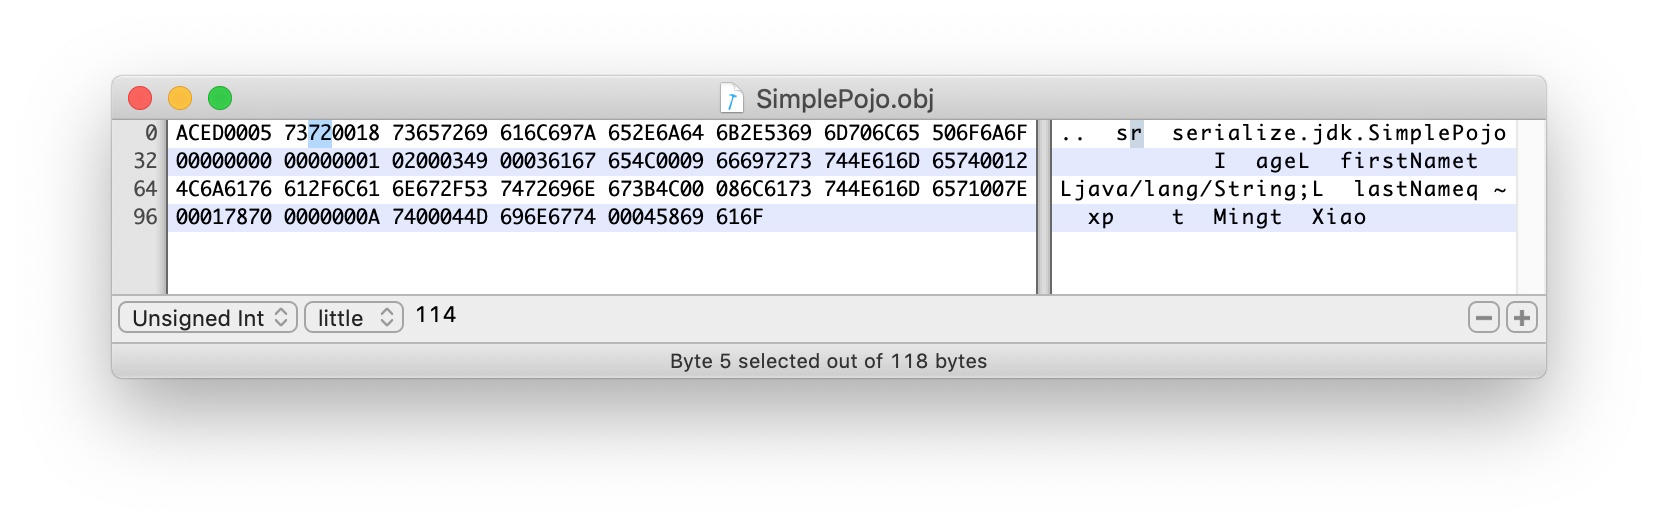Image resolution: width=1658 pixels, height=526 pixels.
Task: Add data inspector with plus button
Action: click(1522, 318)
